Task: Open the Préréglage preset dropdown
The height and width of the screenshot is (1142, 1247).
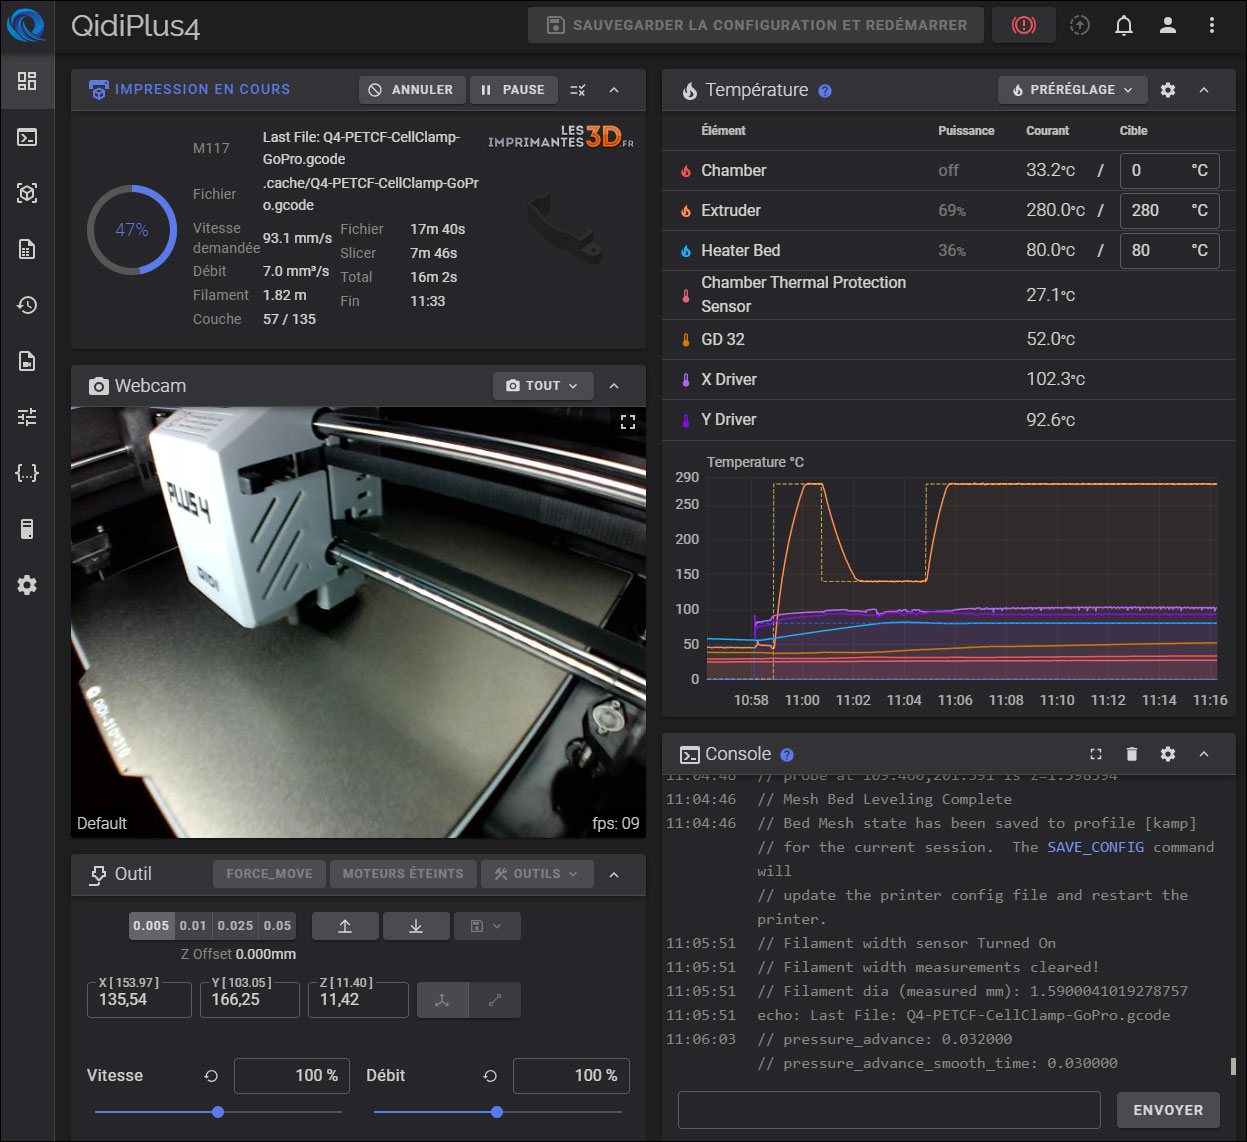Action: pyautogui.click(x=1072, y=90)
